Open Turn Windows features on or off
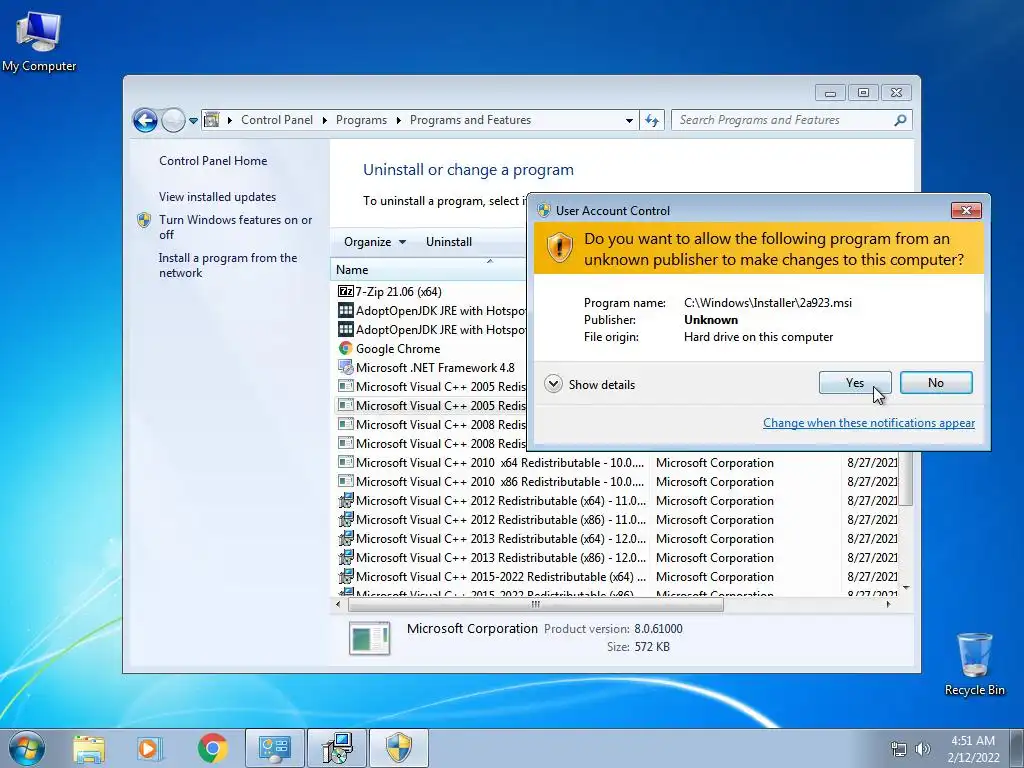The height and width of the screenshot is (768, 1024). coord(235,227)
